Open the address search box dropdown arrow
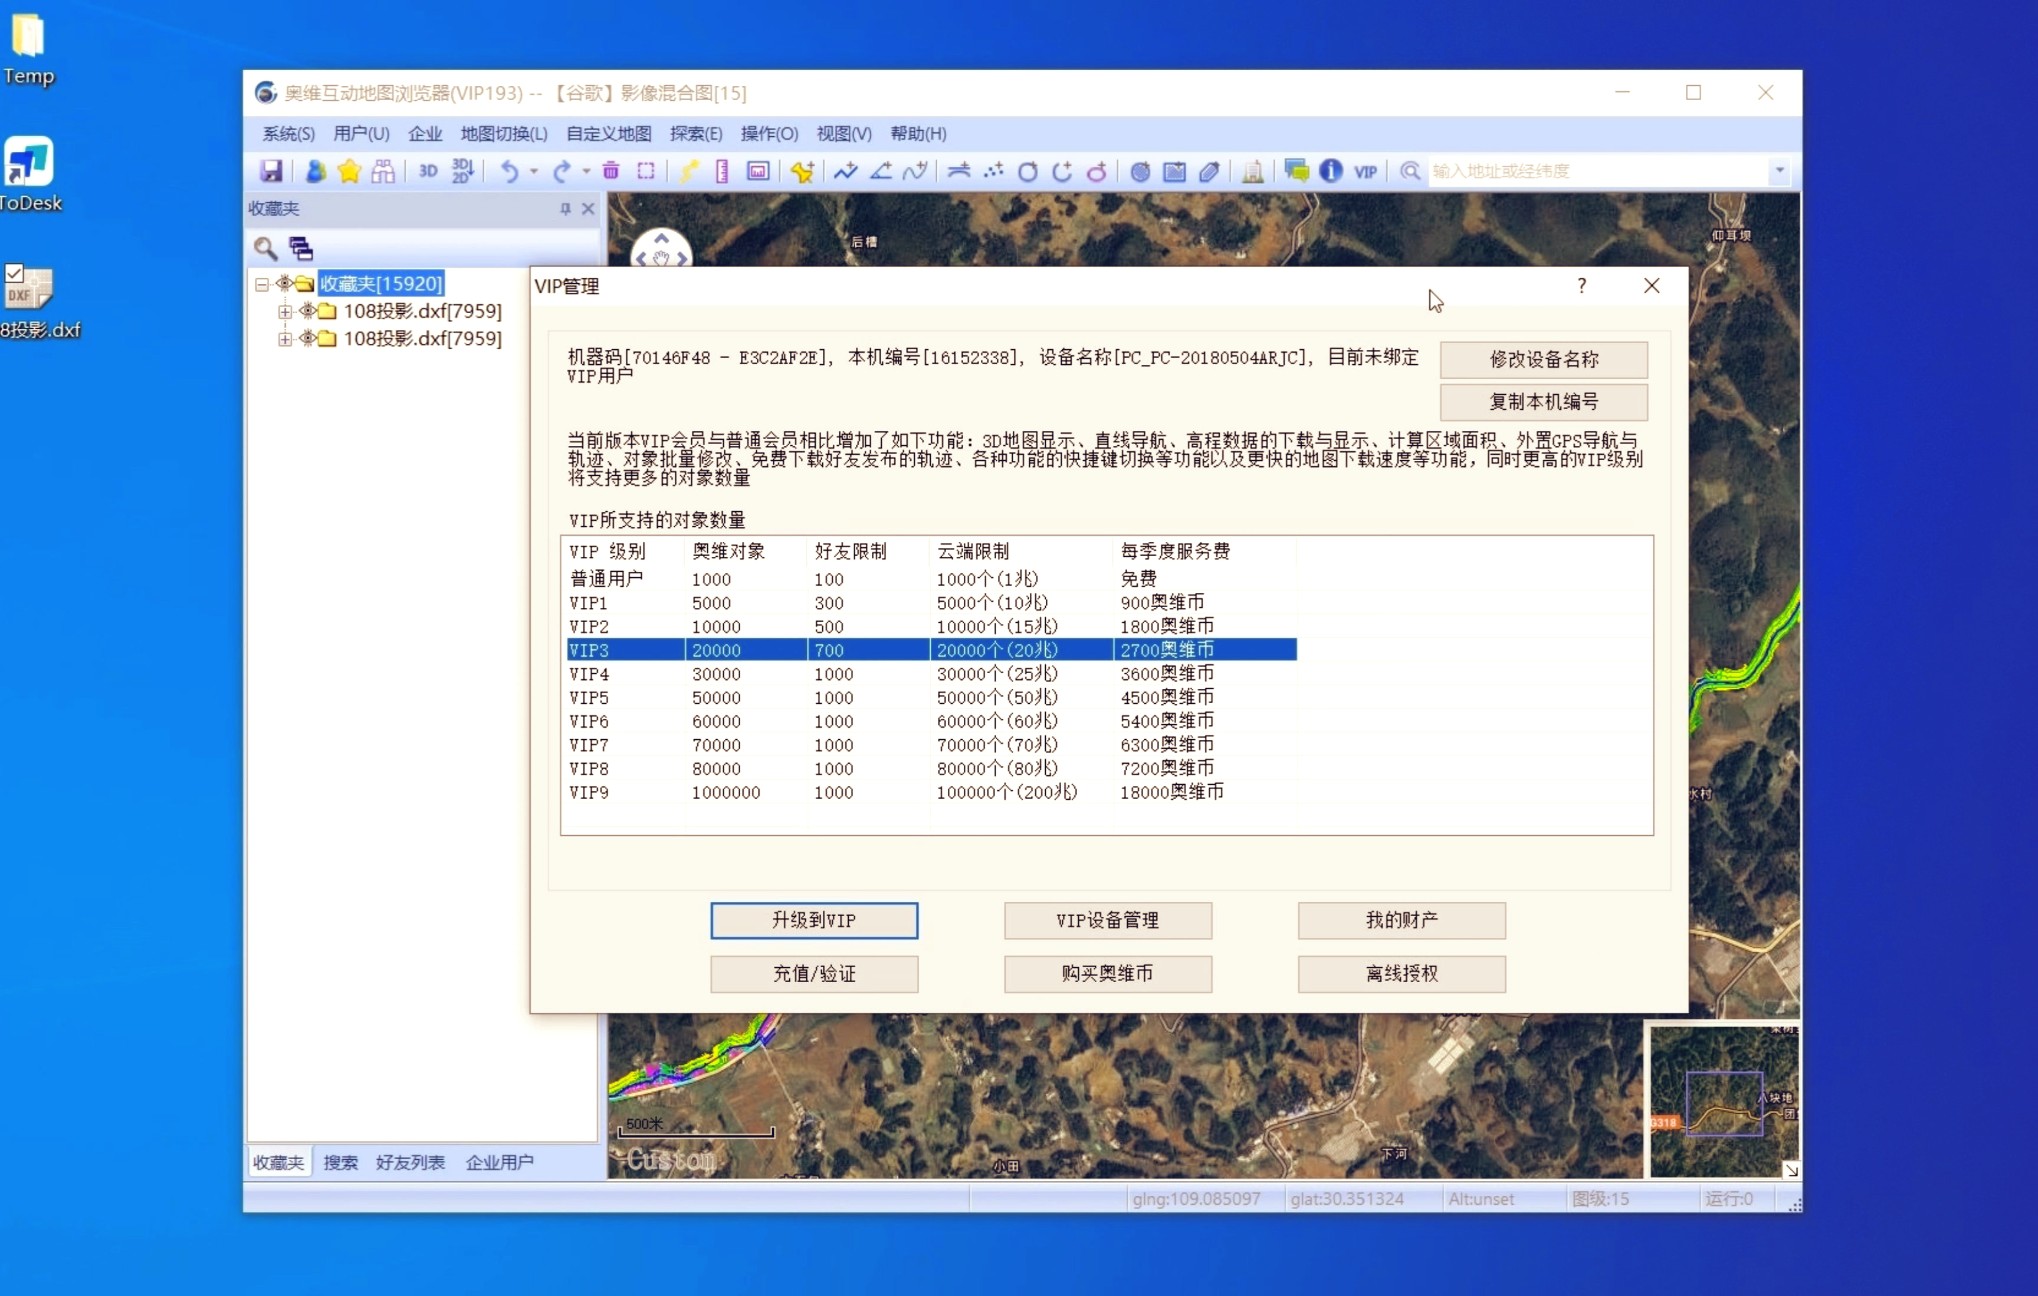Screen dimensions: 2038x1296 (1779, 171)
